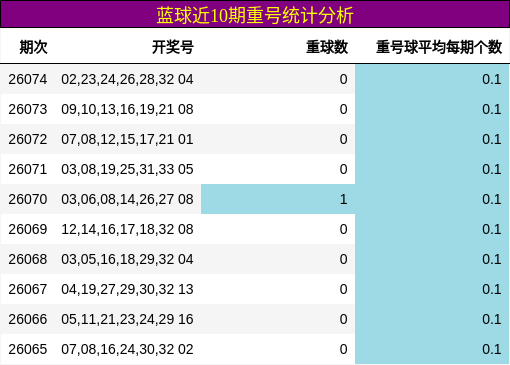Select issue number 26065

pyautogui.click(x=28, y=349)
